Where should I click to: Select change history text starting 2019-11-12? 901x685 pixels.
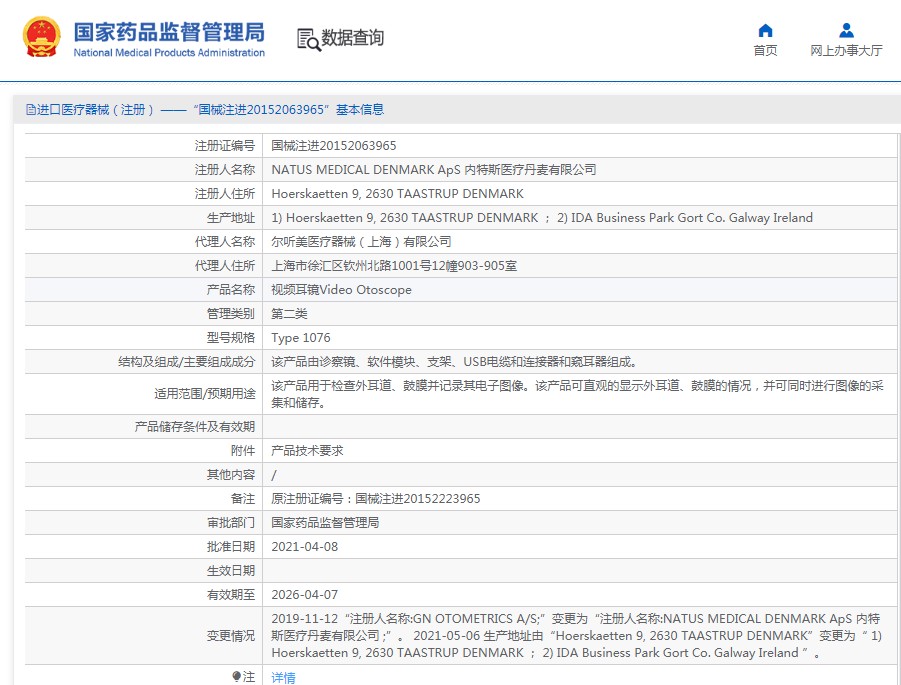pos(576,636)
